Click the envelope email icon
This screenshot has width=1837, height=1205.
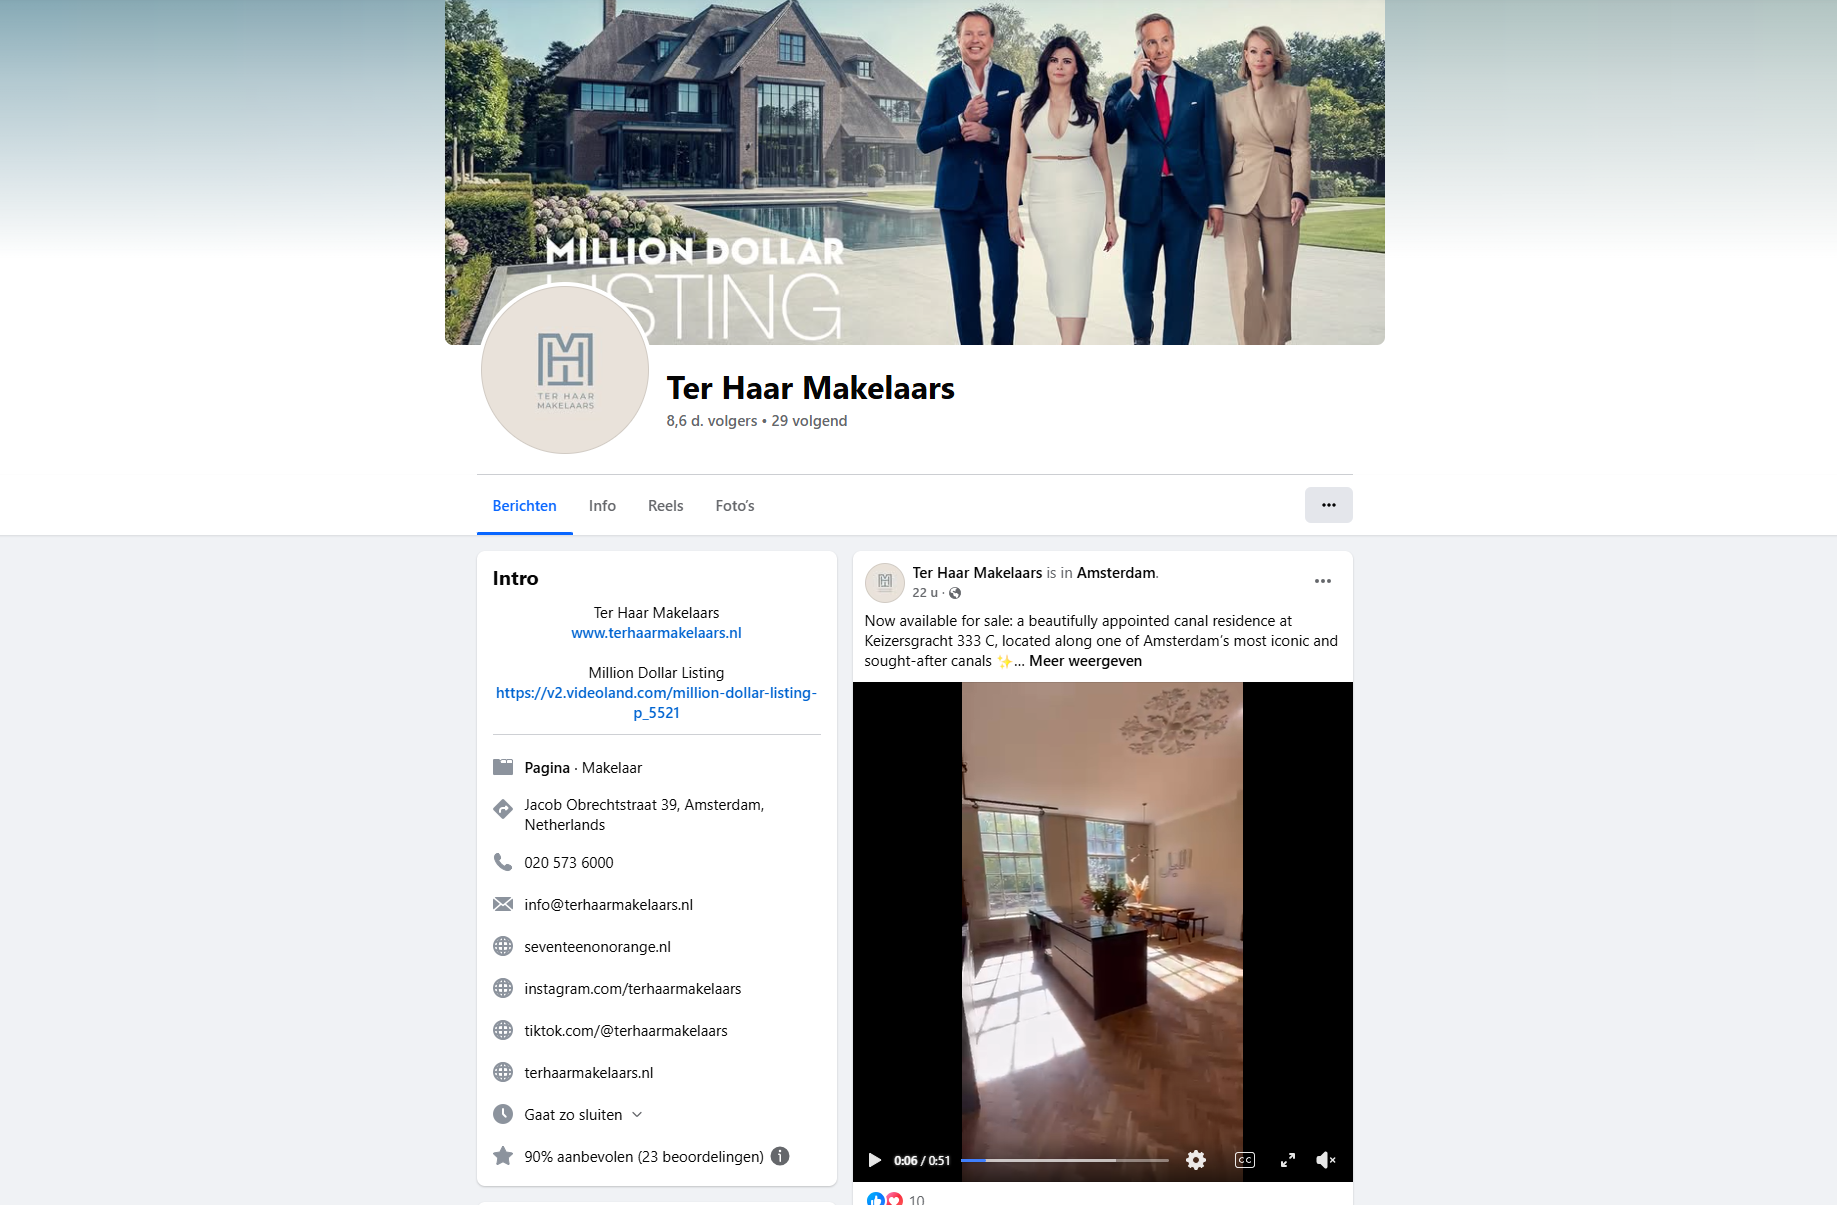tap(503, 904)
